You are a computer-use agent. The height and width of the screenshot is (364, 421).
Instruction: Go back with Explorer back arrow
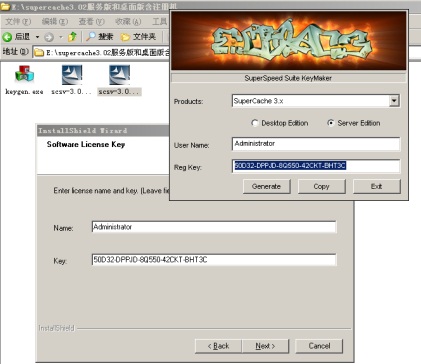pyautogui.click(x=17, y=37)
